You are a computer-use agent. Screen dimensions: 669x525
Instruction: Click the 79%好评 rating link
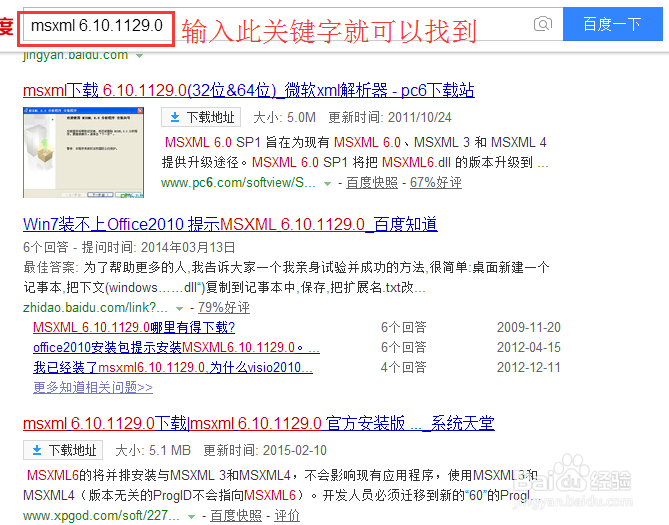pos(224,307)
